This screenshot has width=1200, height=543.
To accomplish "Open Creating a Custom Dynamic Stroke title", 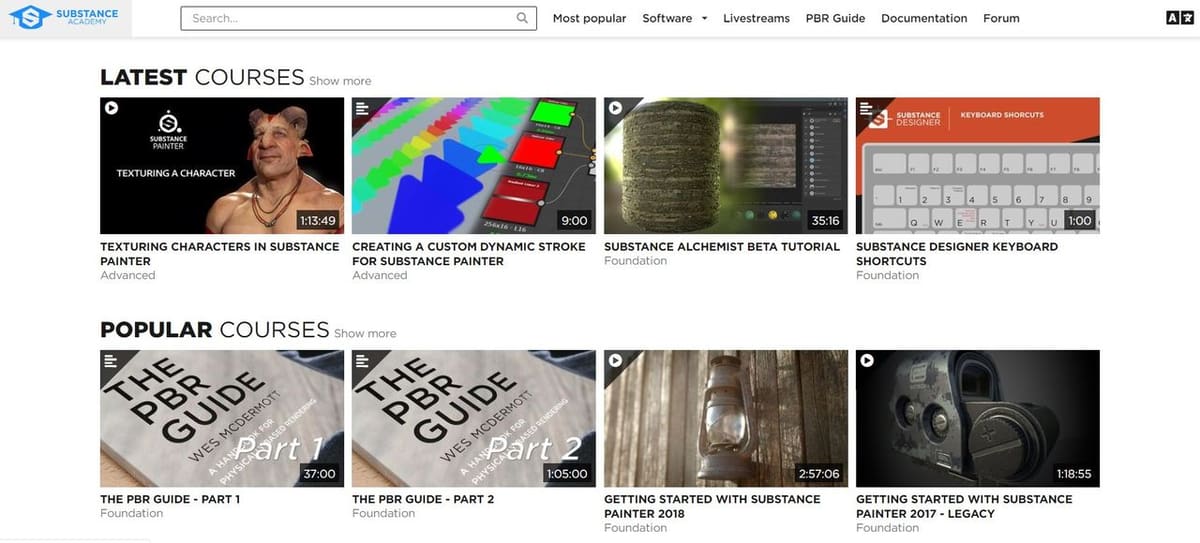I will coord(469,253).
